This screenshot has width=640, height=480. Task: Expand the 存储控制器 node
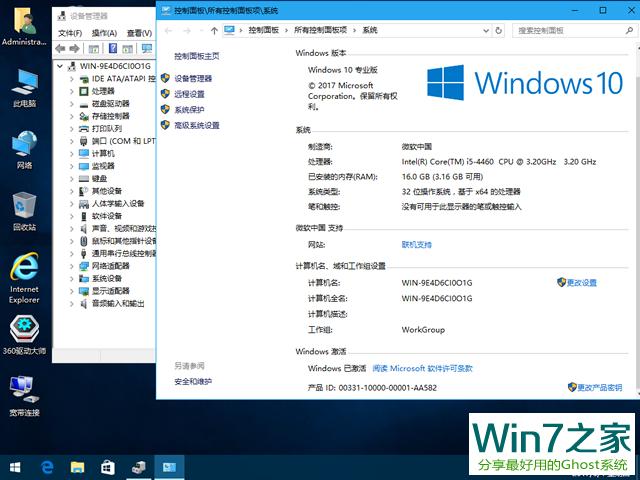click(x=71, y=116)
